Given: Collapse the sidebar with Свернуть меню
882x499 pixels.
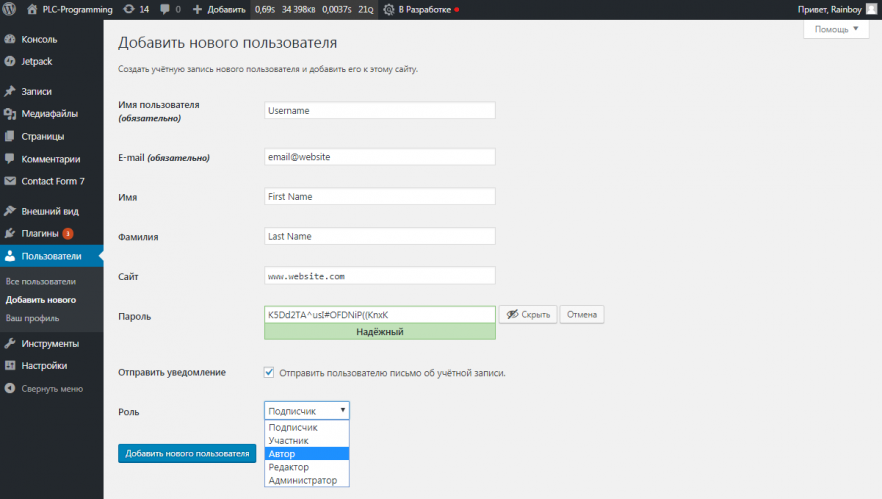Looking at the screenshot, I should pyautogui.click(x=51, y=388).
